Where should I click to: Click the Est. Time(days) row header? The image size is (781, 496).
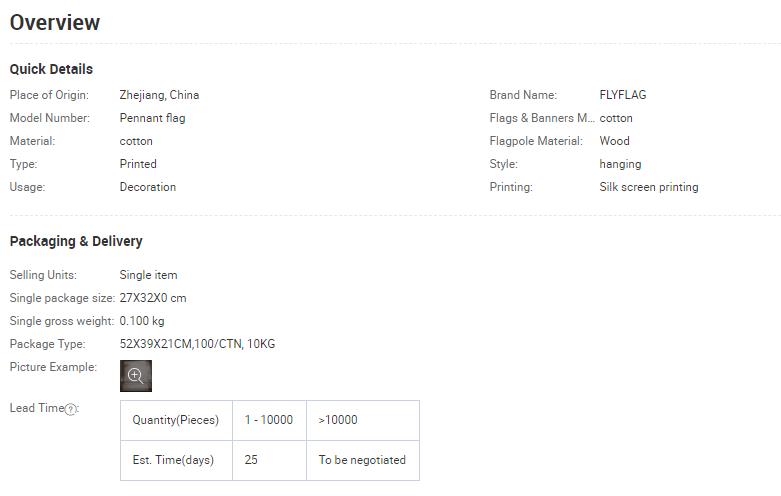tap(173, 460)
